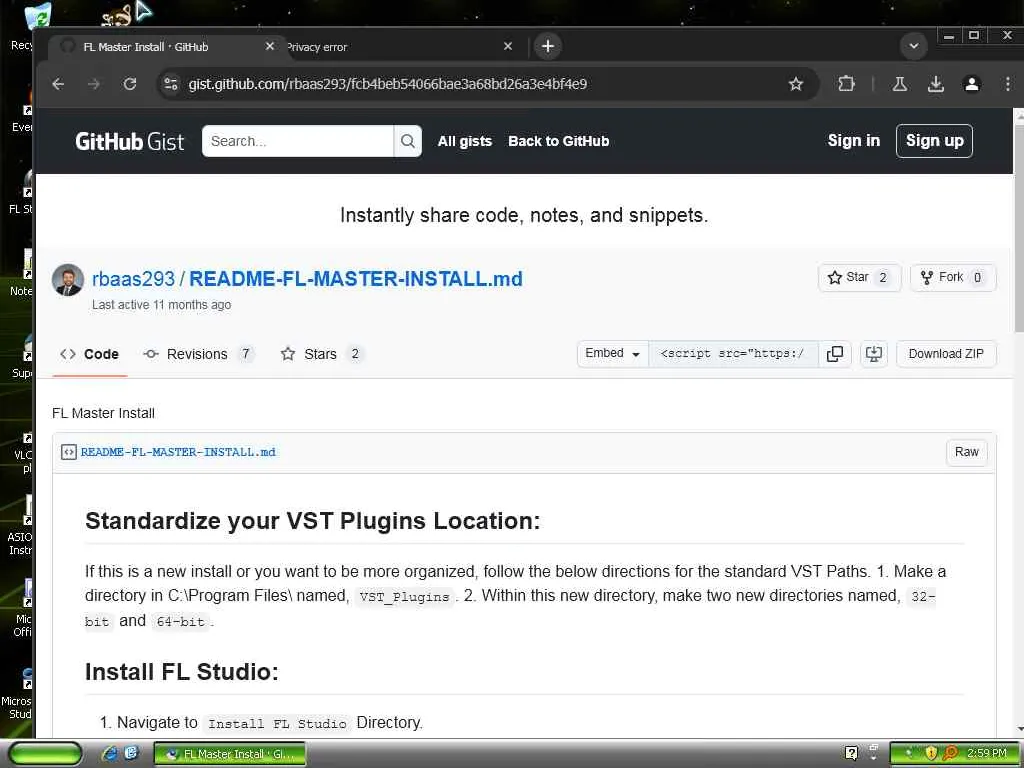Open rbaas293 profile avatar image

pyautogui.click(x=68, y=280)
